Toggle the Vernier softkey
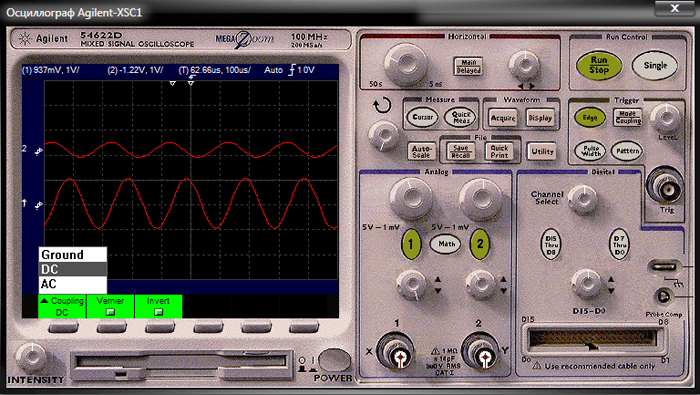Screen dimensions: 700x395 (x=110, y=306)
